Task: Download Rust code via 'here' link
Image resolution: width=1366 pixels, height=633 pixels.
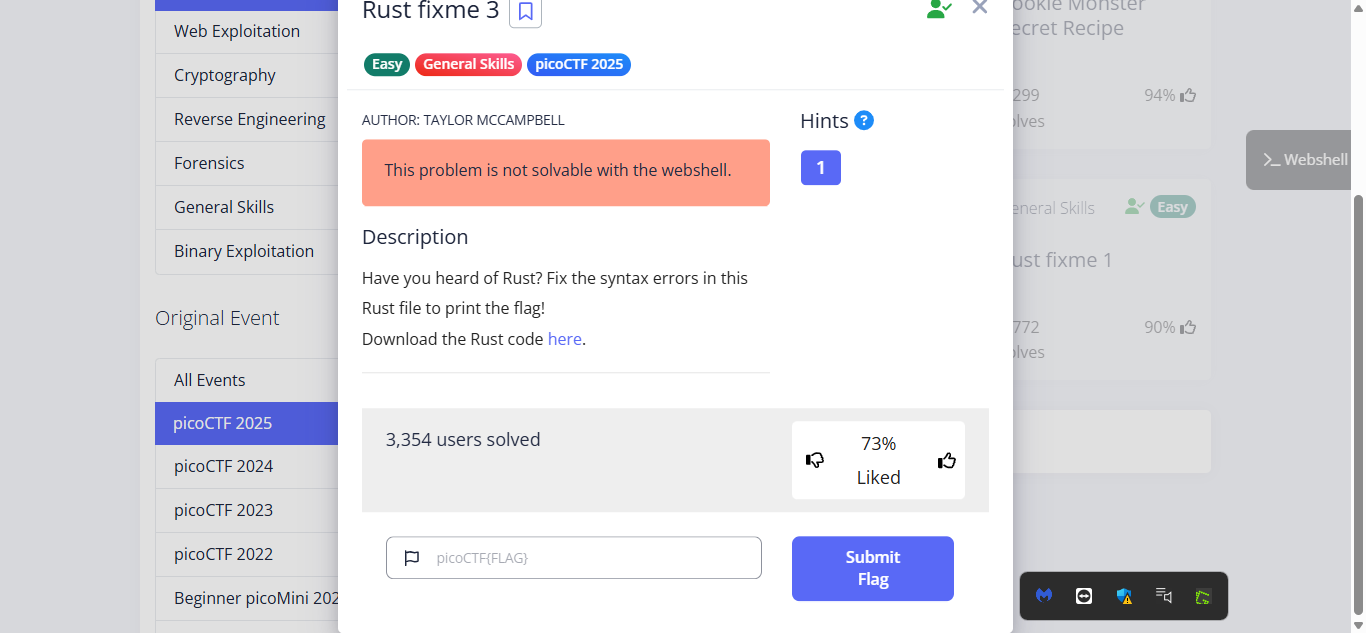Action: [x=564, y=339]
